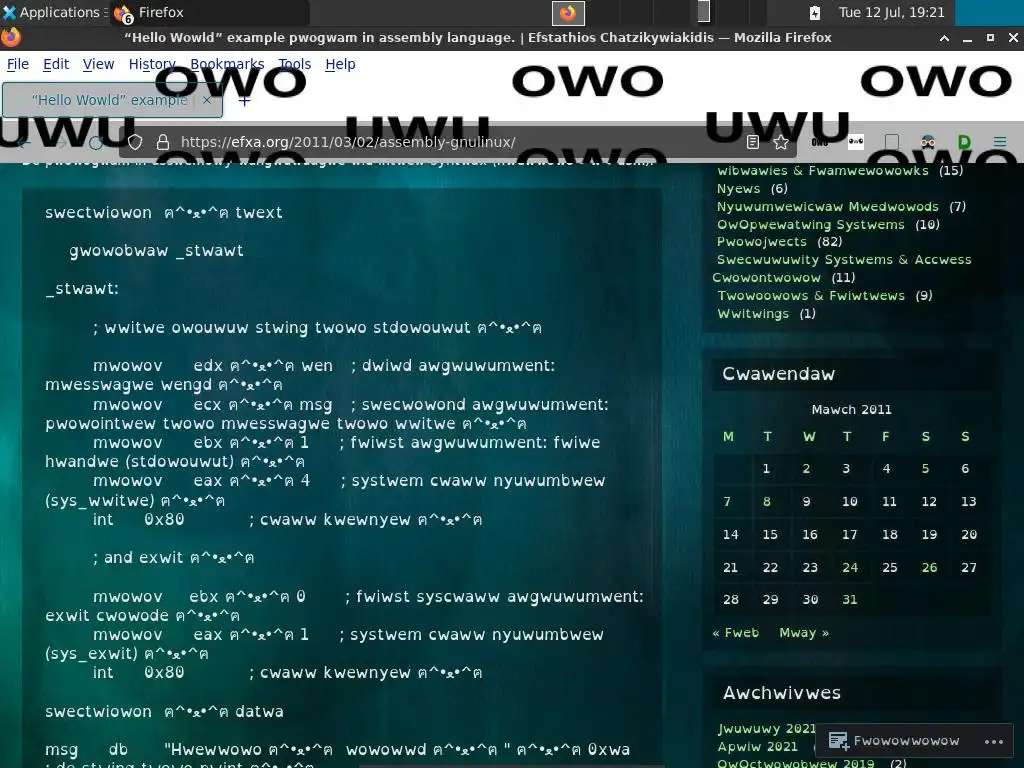Click the Mawch 2011 calendar caption

[851, 409]
